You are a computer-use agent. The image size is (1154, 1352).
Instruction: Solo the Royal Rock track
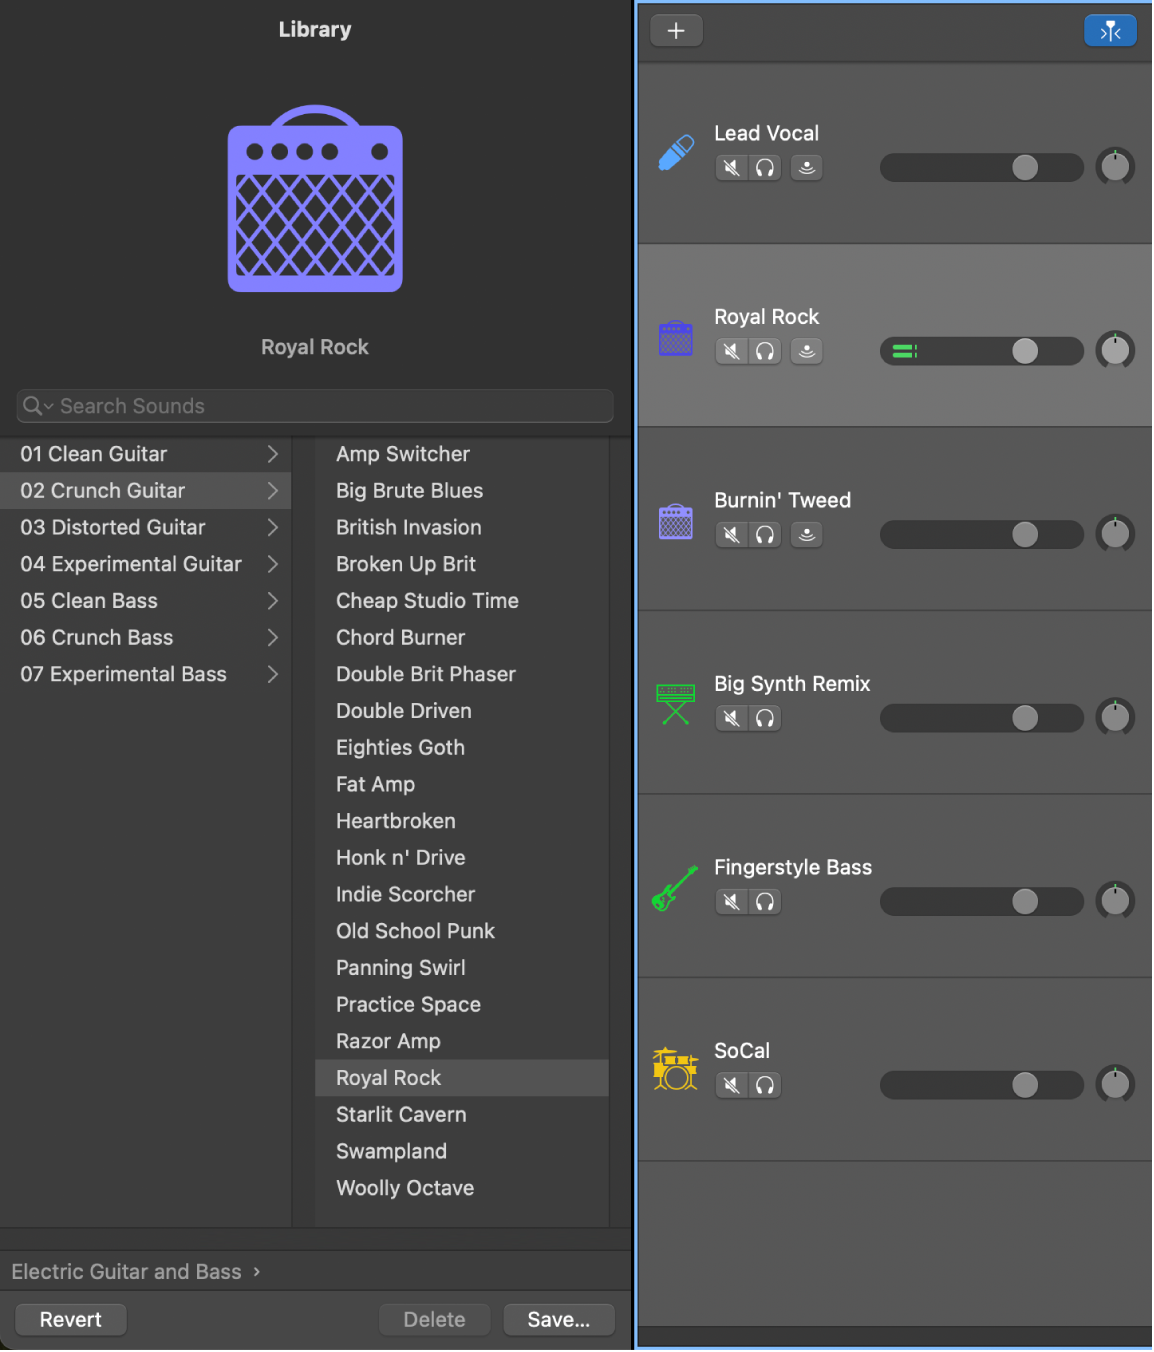765,351
